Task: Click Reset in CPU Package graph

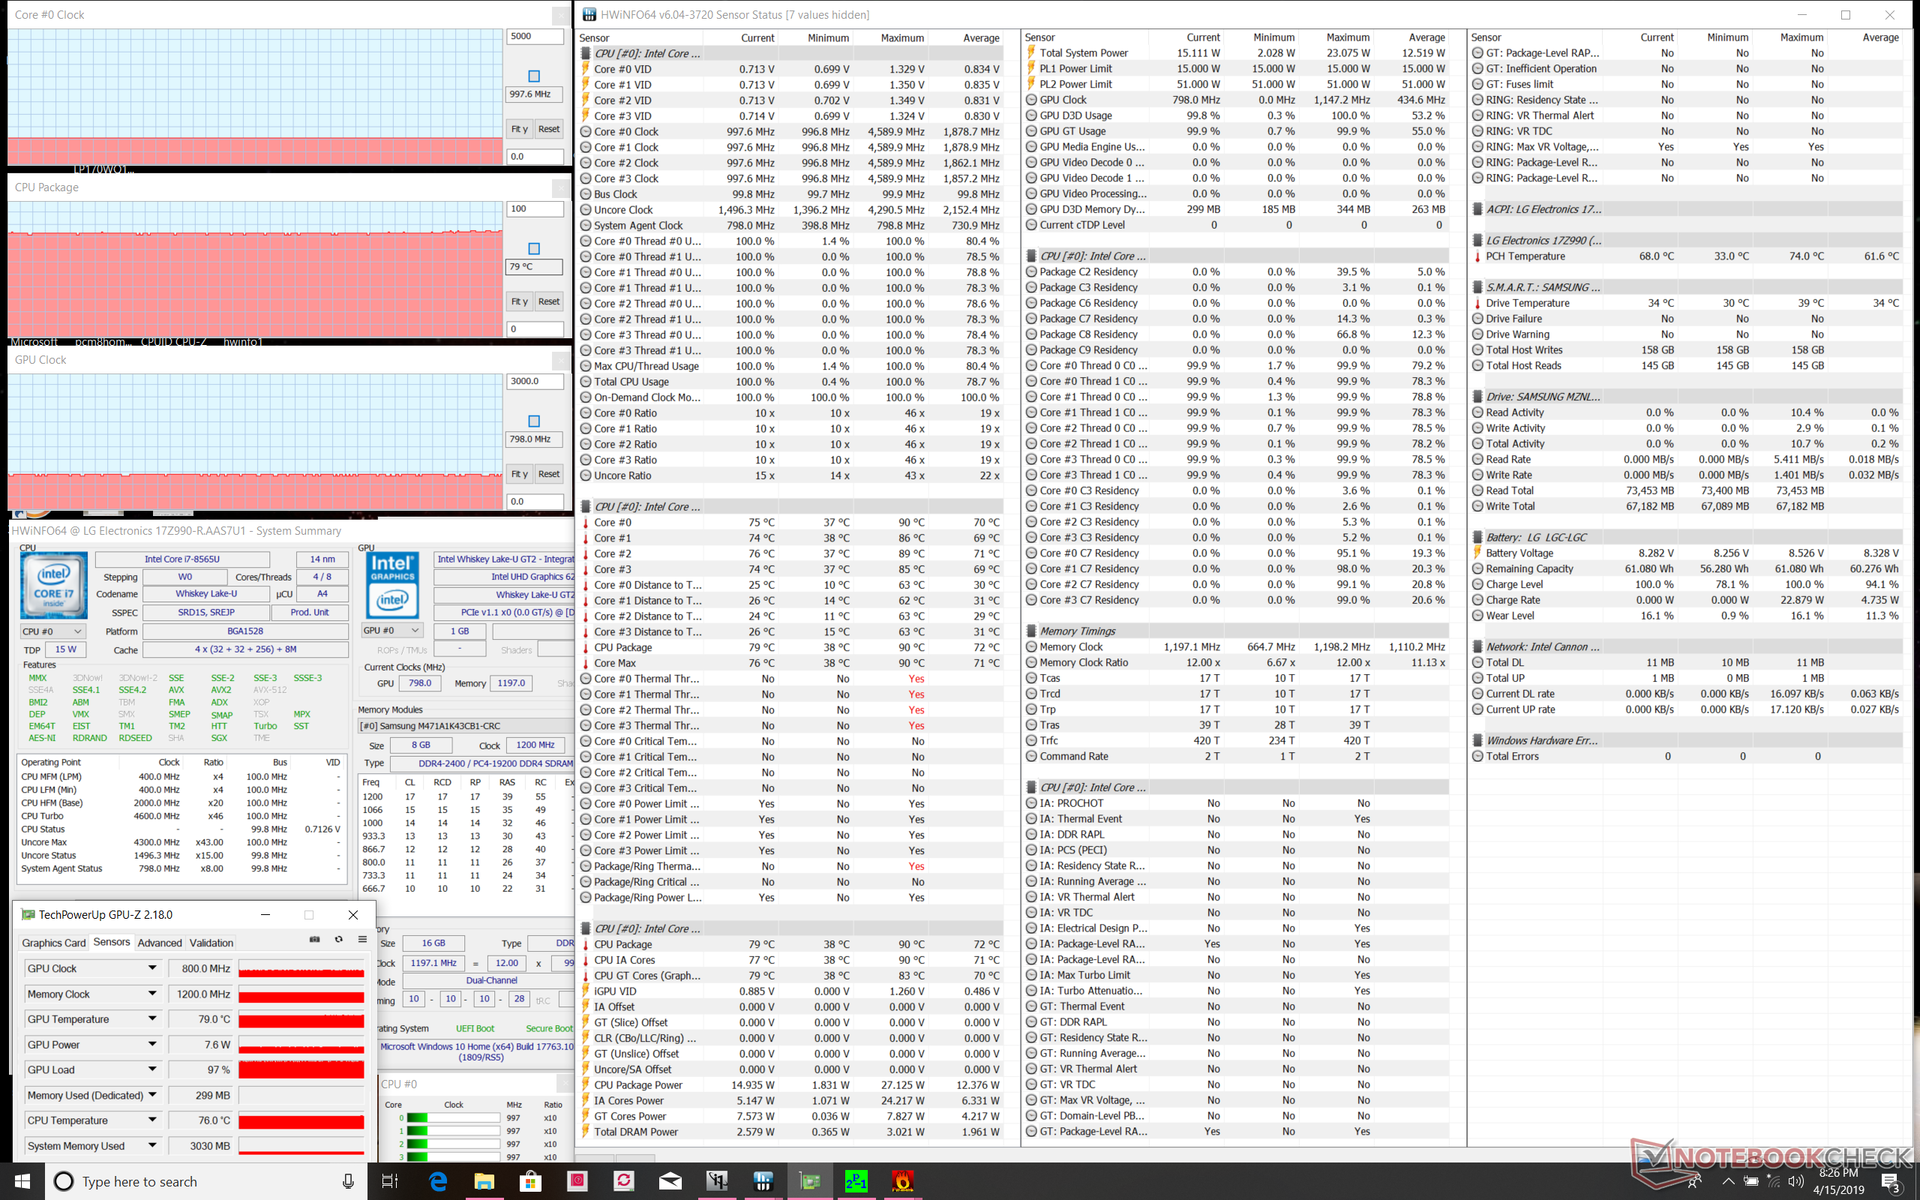Action: point(549,301)
